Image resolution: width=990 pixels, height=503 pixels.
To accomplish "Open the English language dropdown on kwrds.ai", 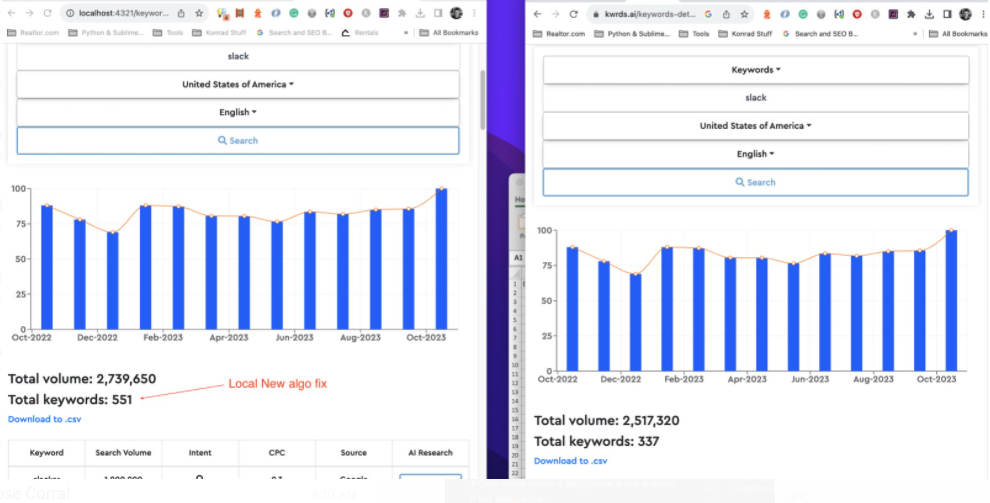I will 755,154.
